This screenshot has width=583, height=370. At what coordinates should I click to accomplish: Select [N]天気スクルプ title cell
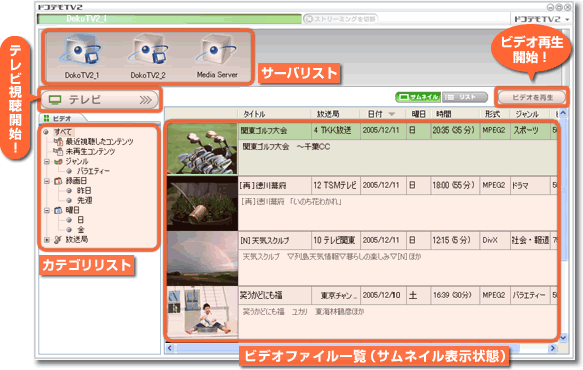(274, 240)
